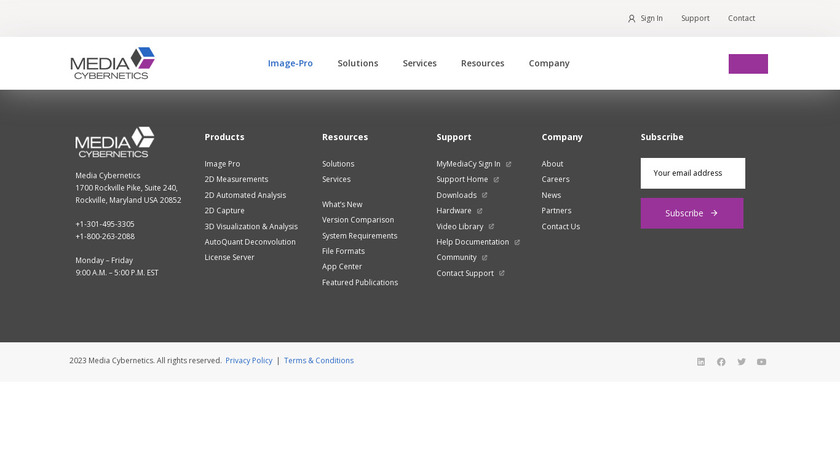Click the white footer Media Cybernetics logo
Screen dimensions: 840x472
[x=114, y=142]
